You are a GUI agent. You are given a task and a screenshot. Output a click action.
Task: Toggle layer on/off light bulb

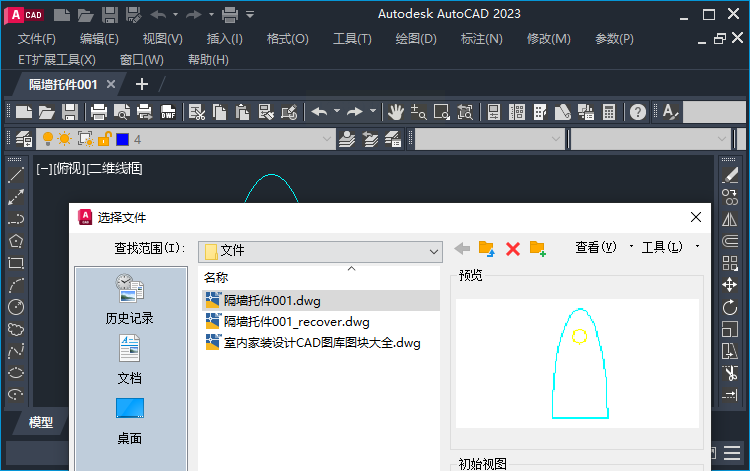click(47, 139)
